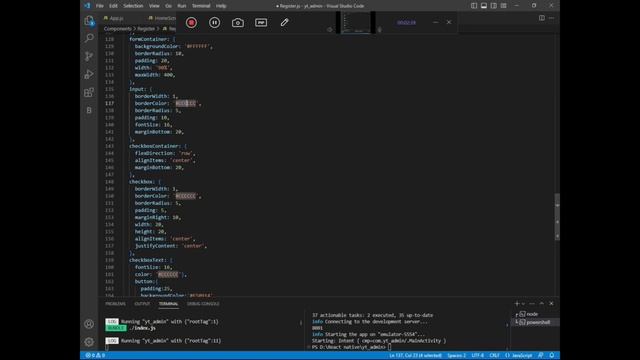The image size is (640, 360).
Task: Click the formContainer line in editor
Action: click(152, 39)
